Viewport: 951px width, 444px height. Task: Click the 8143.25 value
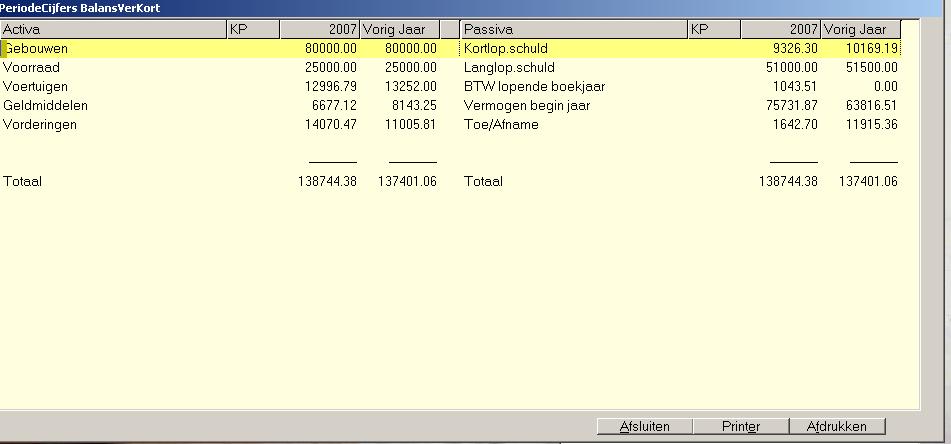[x=414, y=106]
